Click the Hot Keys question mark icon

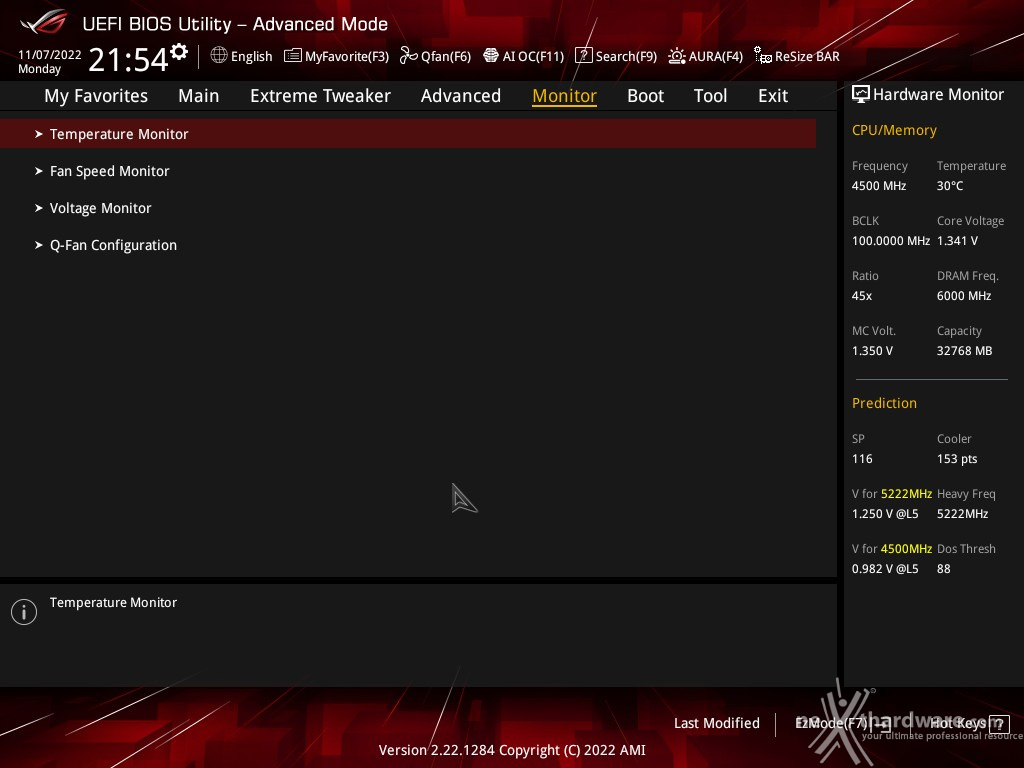click(x=999, y=724)
